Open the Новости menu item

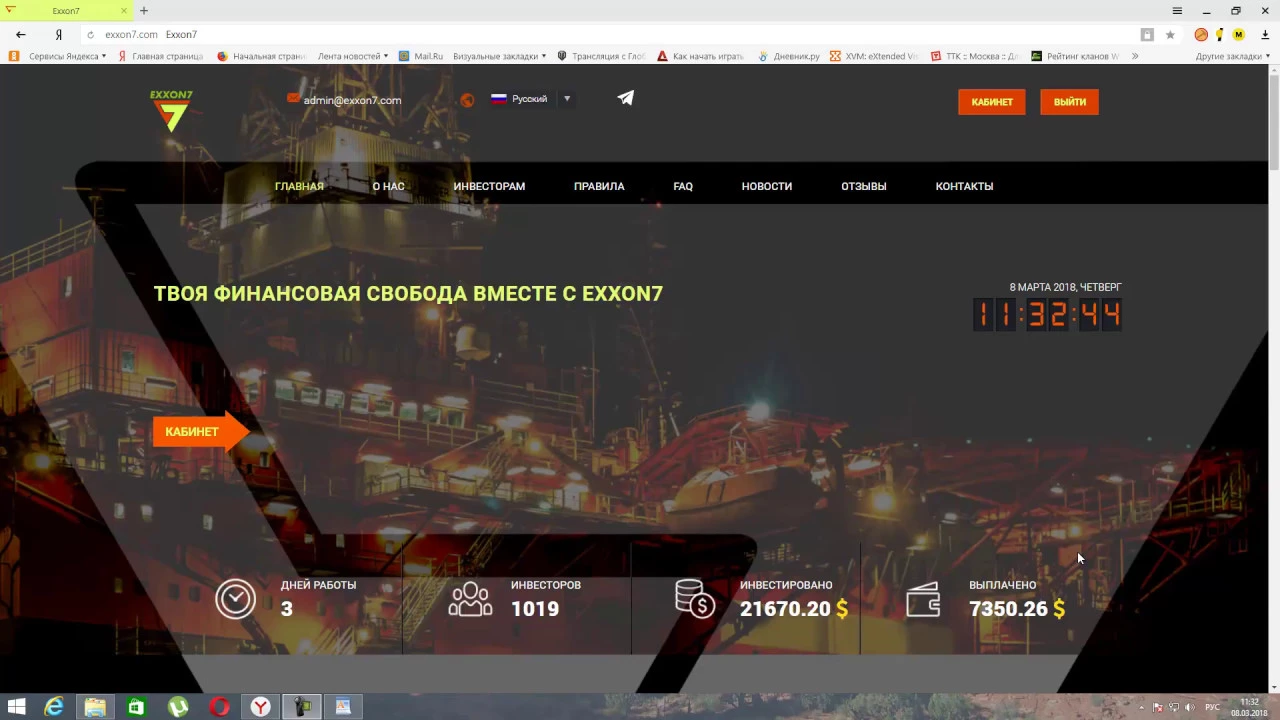point(767,186)
